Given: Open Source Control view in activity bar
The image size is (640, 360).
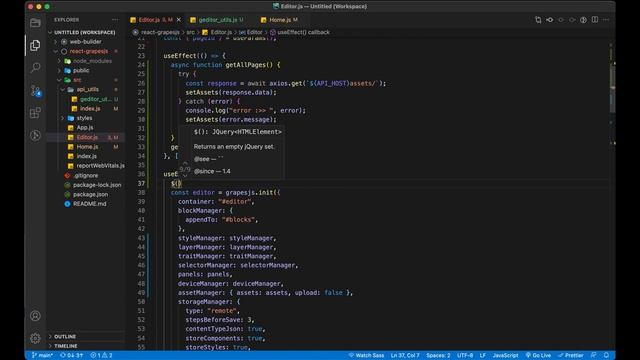Looking at the screenshot, I should (x=36, y=90).
